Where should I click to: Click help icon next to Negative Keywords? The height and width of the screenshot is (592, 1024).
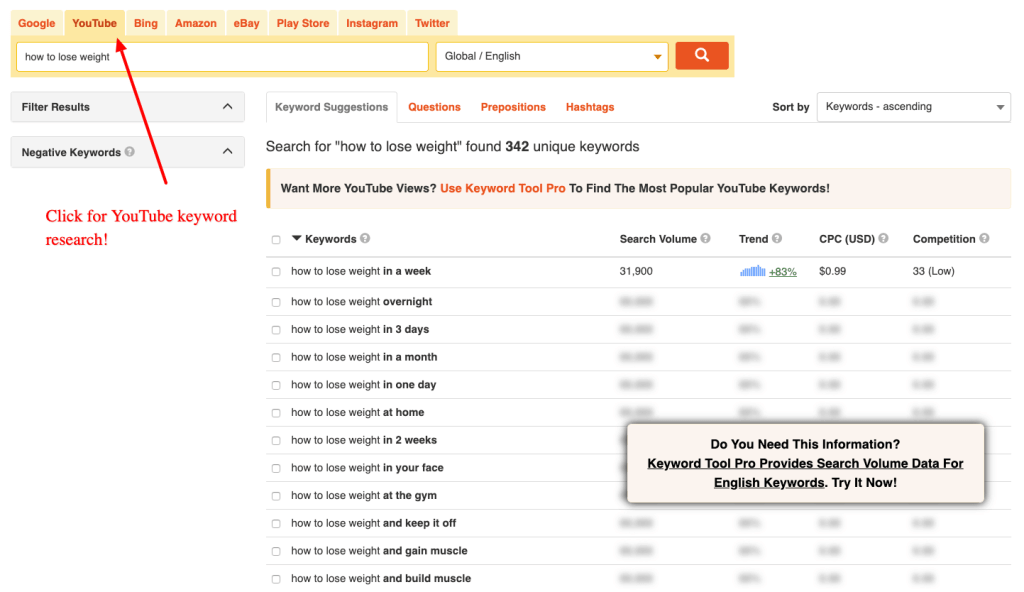point(130,153)
